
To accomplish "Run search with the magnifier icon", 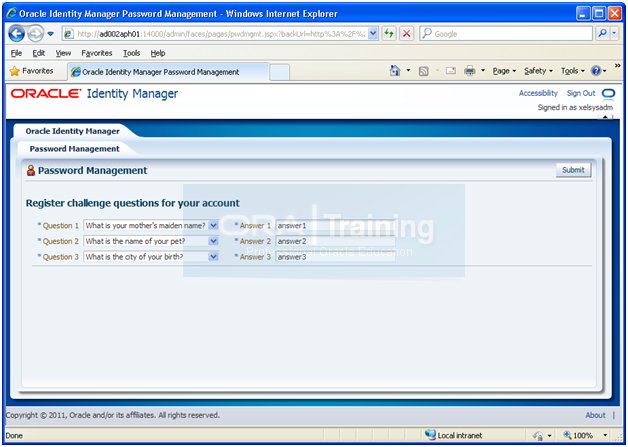I will tap(602, 34).
